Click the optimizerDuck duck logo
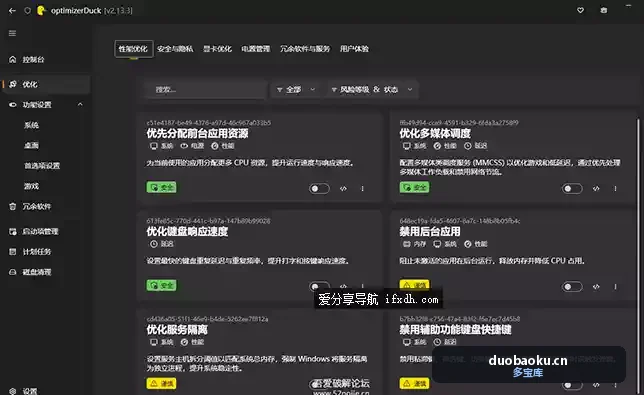Image resolution: width=644 pixels, height=395 pixels. tap(41, 10)
